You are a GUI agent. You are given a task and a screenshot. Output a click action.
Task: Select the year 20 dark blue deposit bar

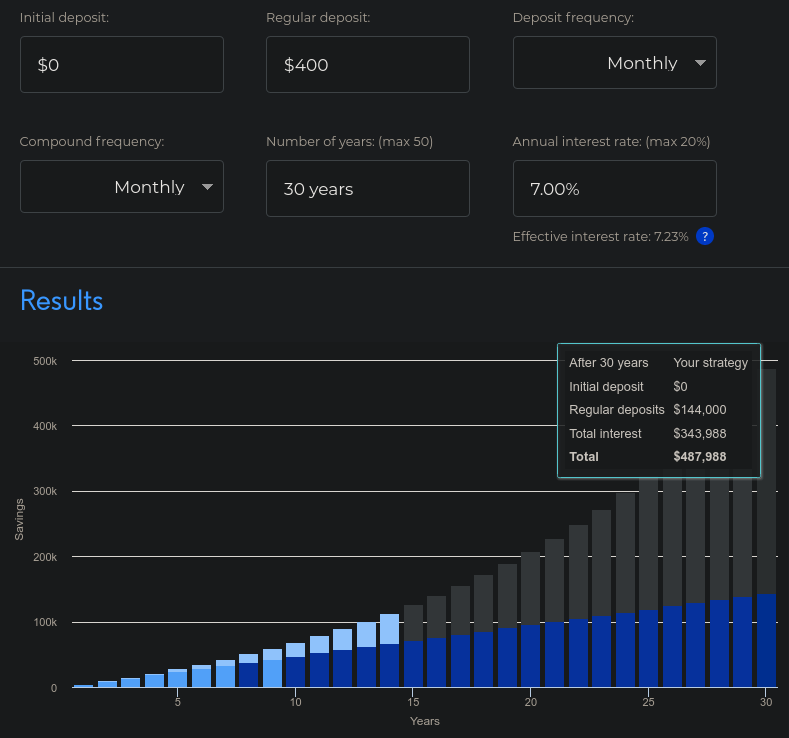(x=530, y=656)
